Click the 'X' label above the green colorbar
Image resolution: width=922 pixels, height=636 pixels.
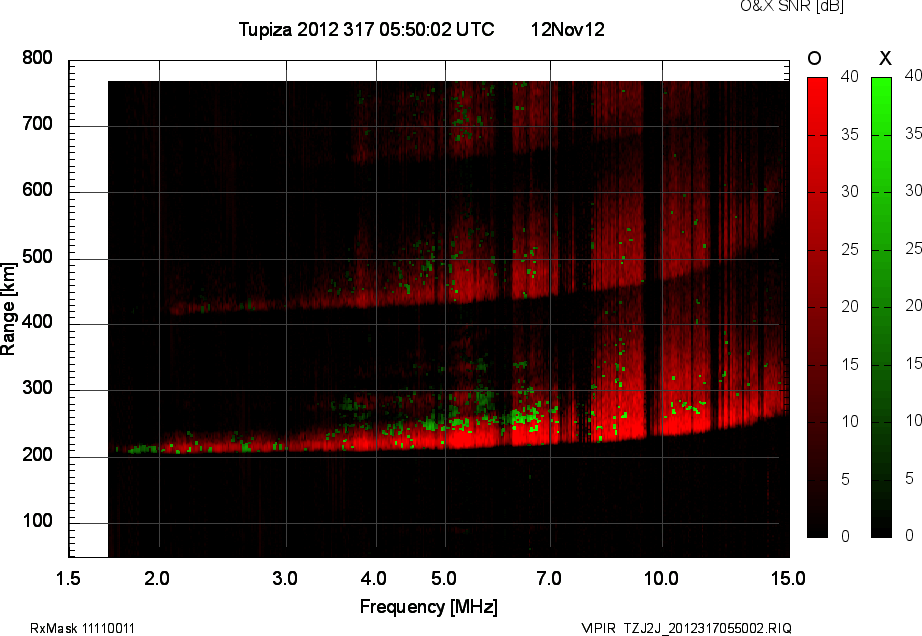coord(884,60)
